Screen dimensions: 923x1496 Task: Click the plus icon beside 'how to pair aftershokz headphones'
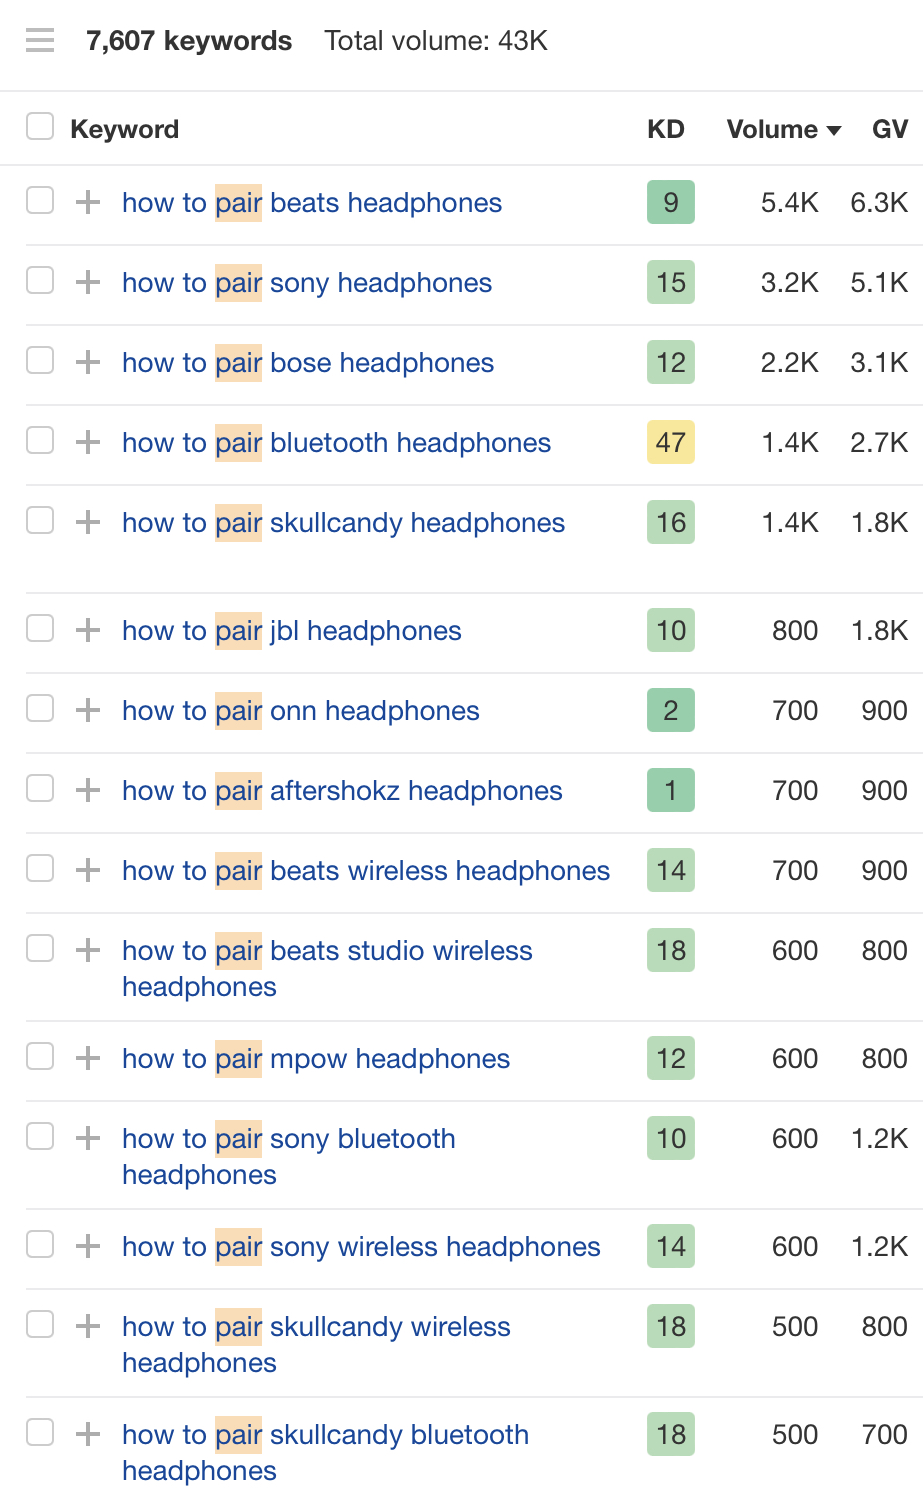pyautogui.click(x=88, y=790)
